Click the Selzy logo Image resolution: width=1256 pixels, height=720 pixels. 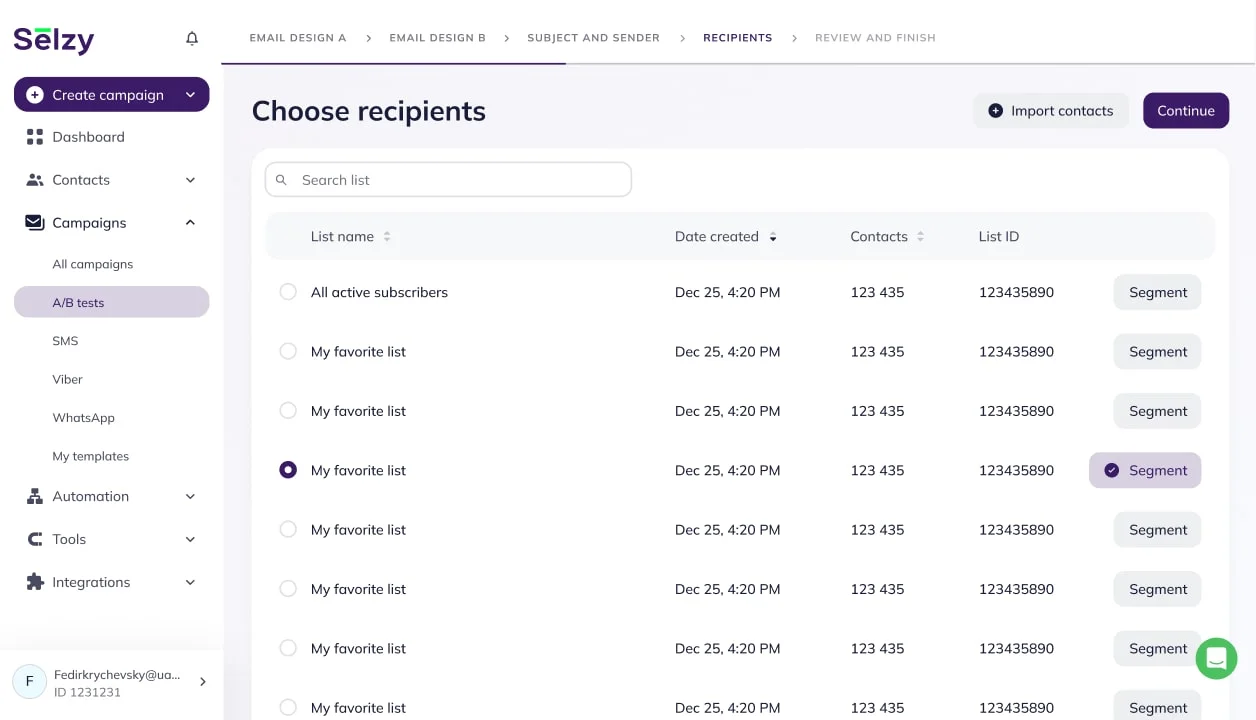(54, 40)
